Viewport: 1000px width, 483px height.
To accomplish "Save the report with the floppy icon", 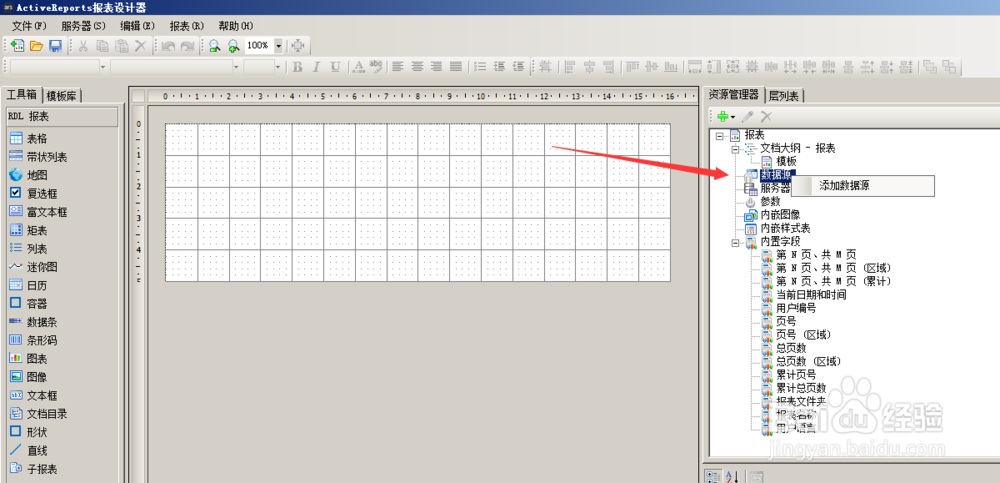I will point(55,46).
